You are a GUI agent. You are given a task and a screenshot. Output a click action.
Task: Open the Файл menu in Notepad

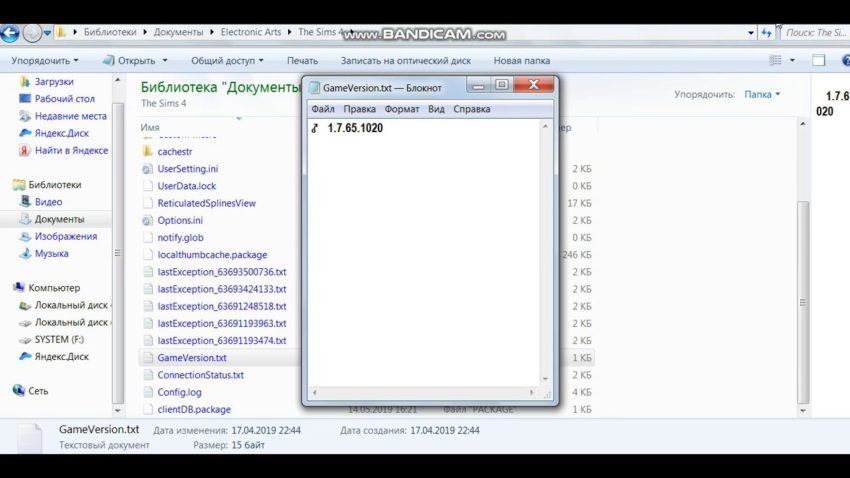(322, 109)
